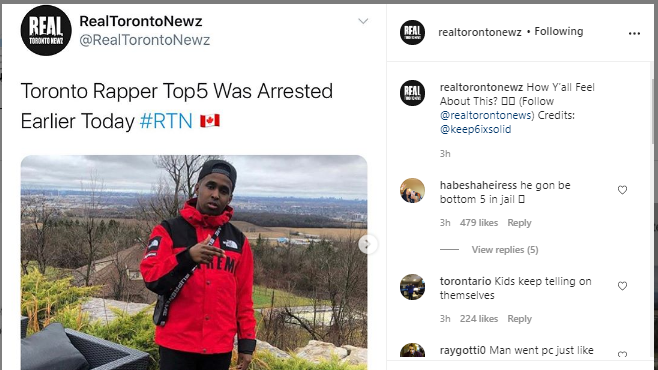Screen dimensions: 658x370
Task: Open torontario profile picture
Action: click(x=412, y=287)
